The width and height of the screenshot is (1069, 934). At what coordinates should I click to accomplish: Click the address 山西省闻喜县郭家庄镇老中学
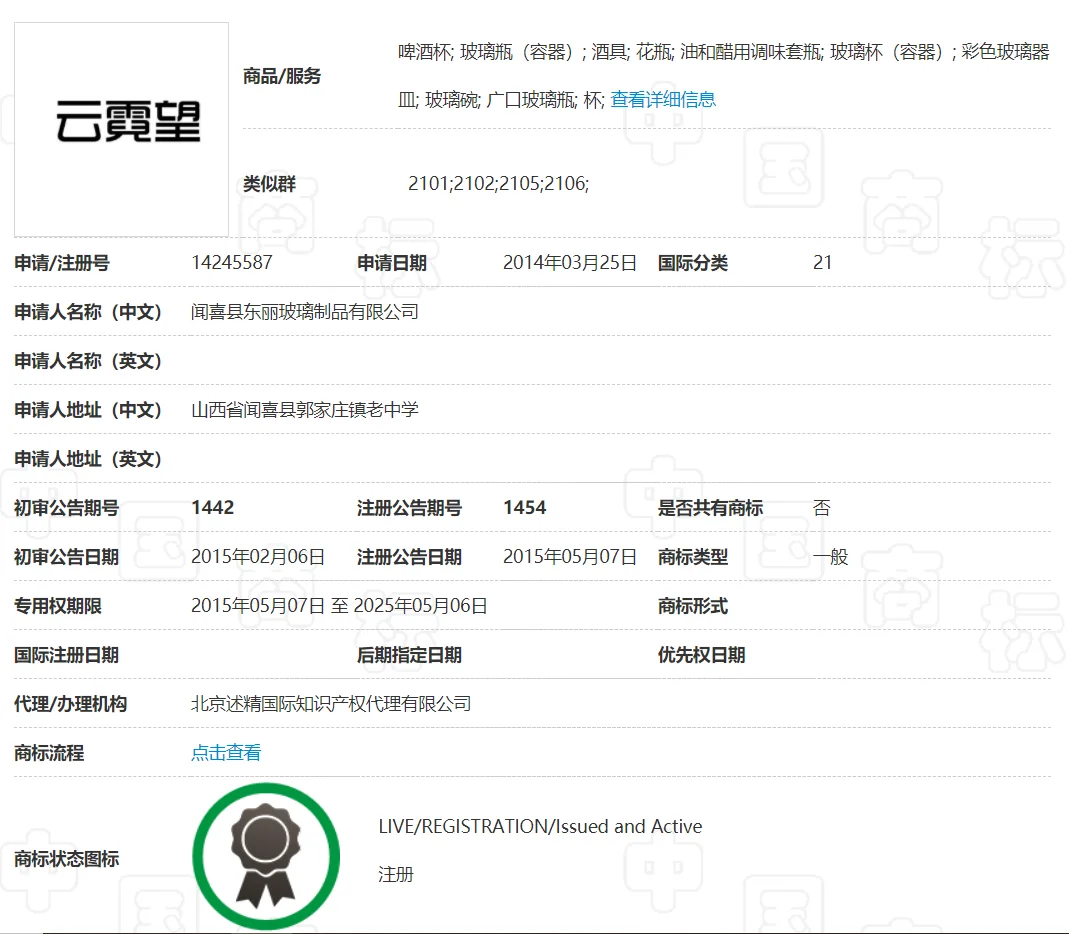pos(305,410)
